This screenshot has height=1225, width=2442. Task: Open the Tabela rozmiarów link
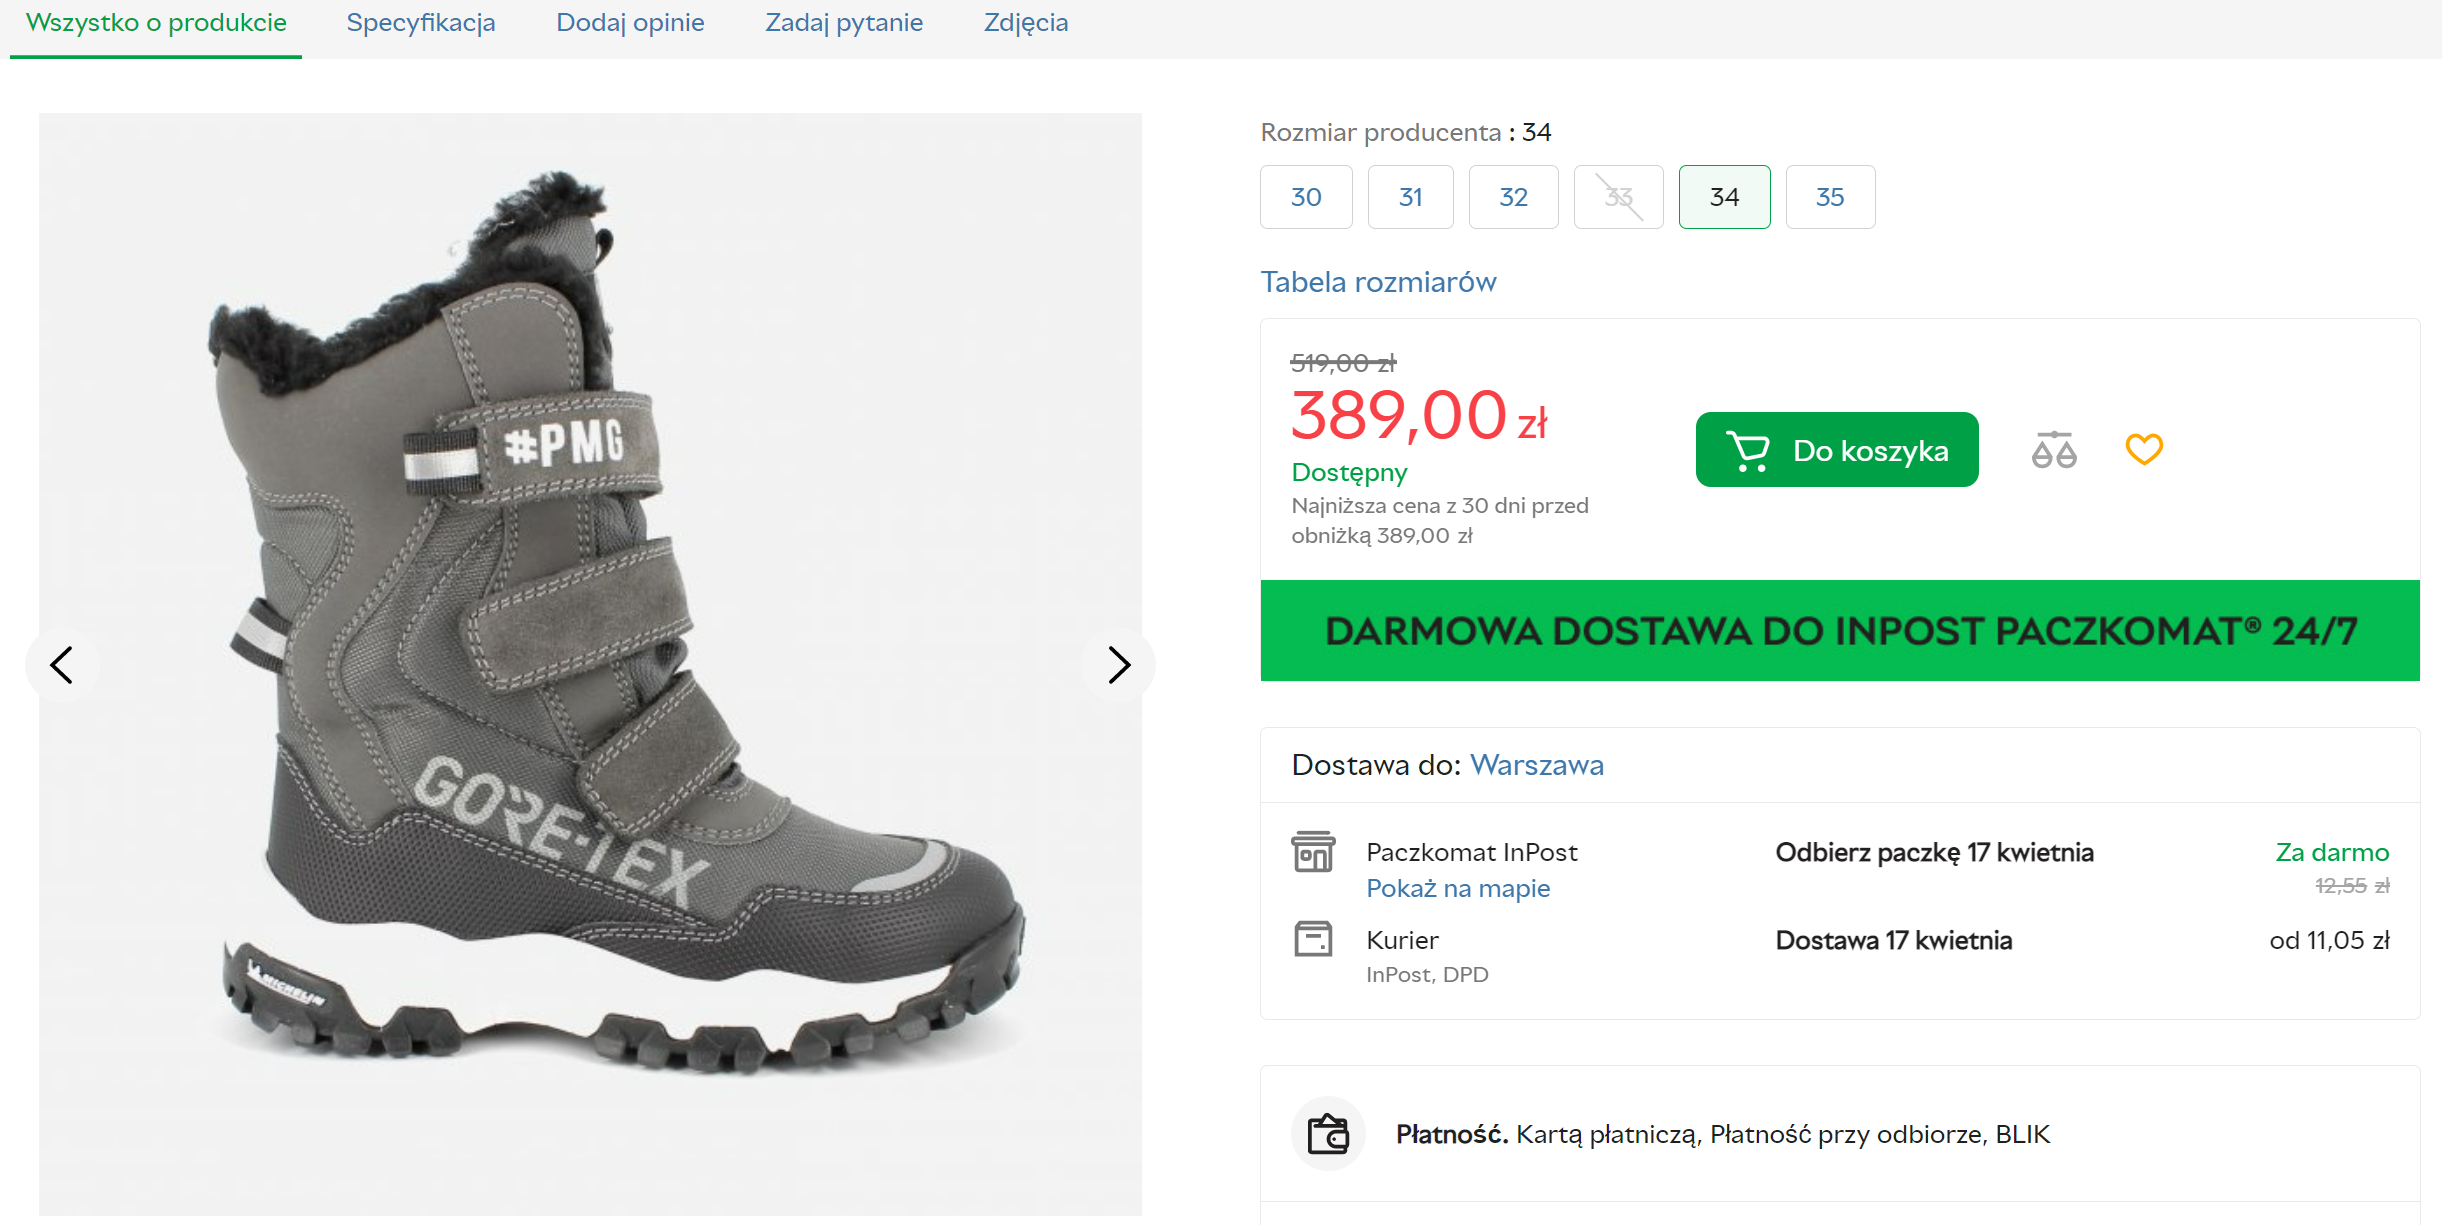[1378, 282]
